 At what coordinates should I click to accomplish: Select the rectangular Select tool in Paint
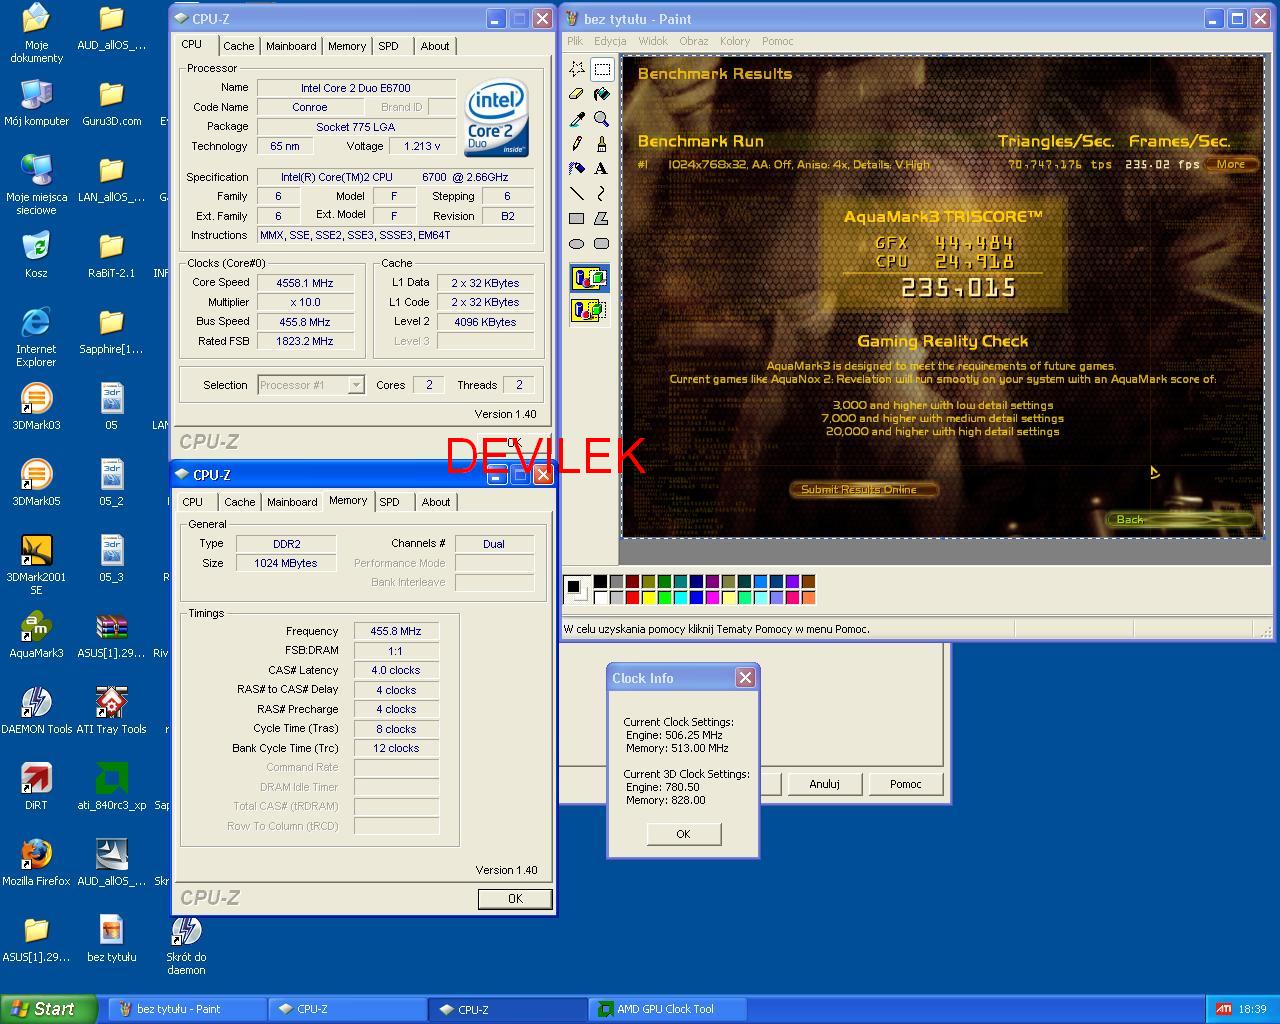tap(602, 69)
